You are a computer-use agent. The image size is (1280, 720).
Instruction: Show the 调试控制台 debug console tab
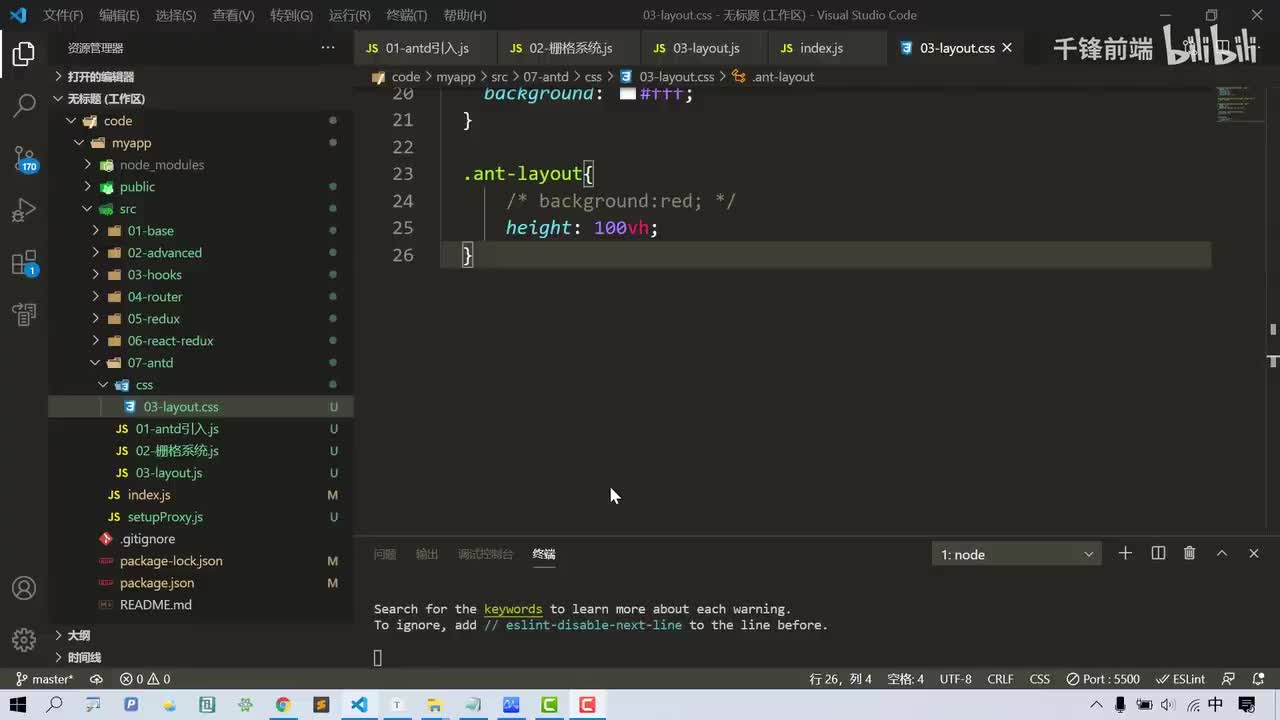486,554
